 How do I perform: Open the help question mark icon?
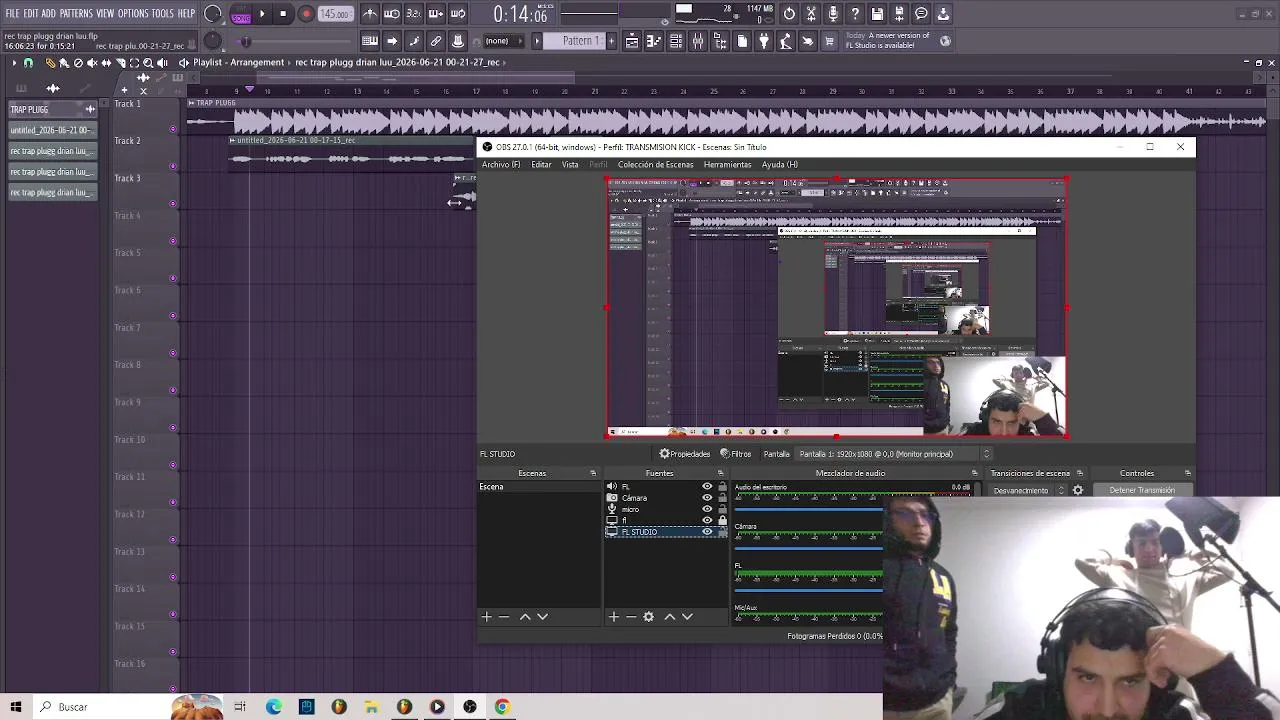click(x=855, y=14)
